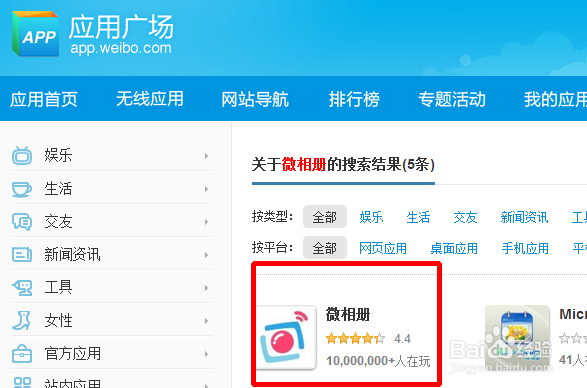Image resolution: width=587 pixels, height=388 pixels.
Task: Expand the 工具 category arrow
Action: pyautogui.click(x=206, y=288)
